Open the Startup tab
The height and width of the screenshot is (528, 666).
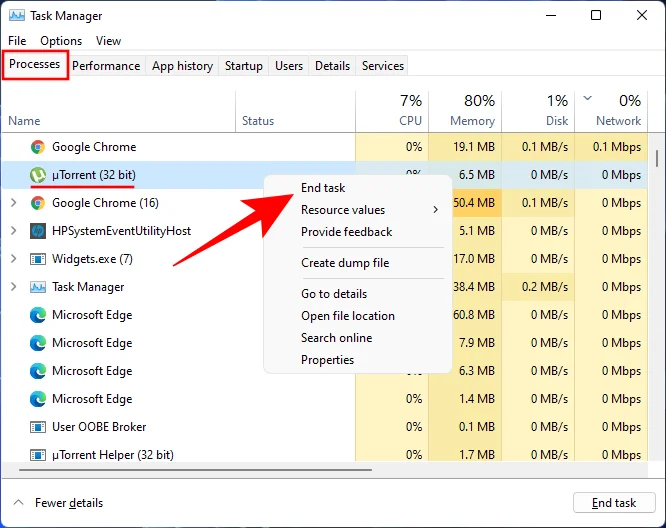click(244, 66)
